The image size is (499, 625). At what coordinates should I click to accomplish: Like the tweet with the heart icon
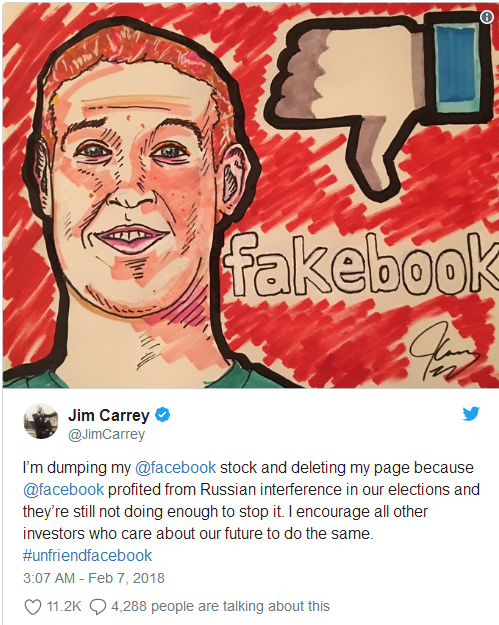(33, 607)
